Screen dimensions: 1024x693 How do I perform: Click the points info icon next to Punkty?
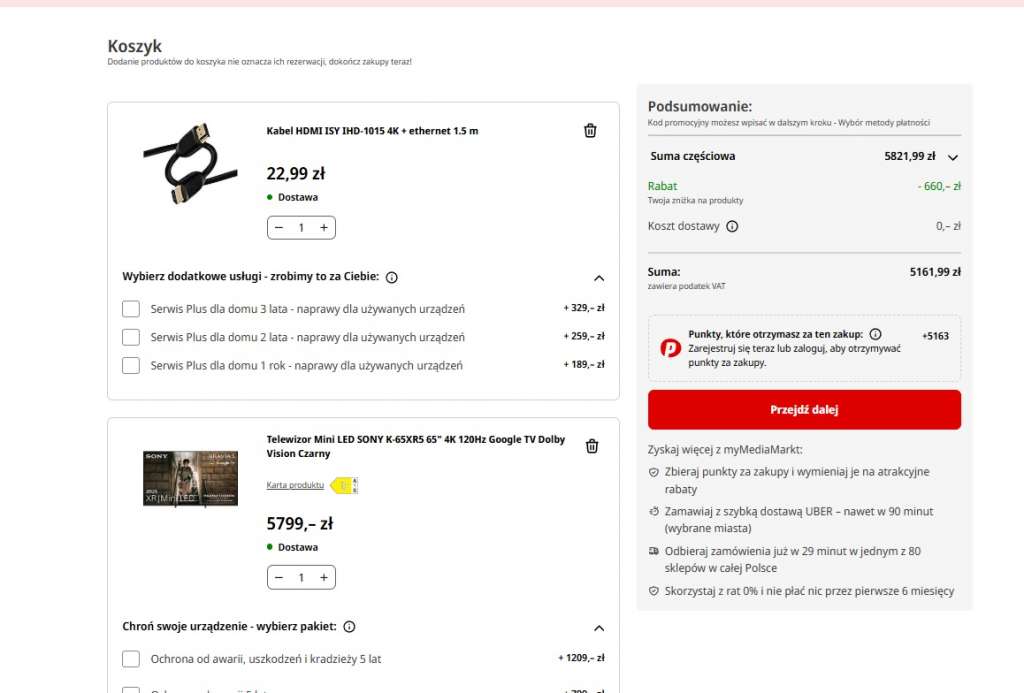tap(875, 336)
